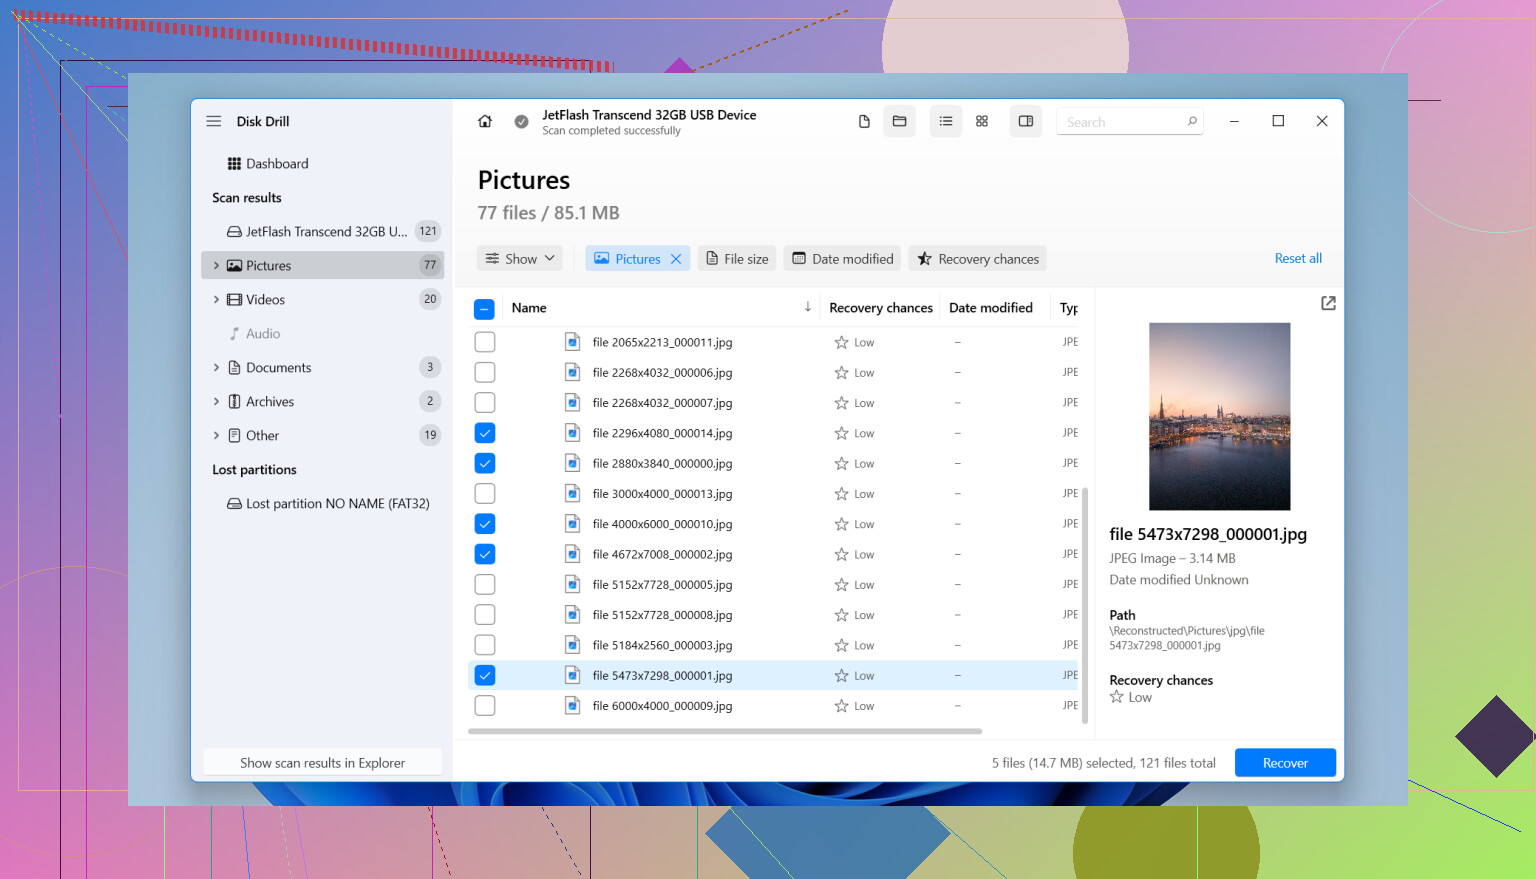
Task: Expand the Documents tree node chevron
Action: click(216, 367)
